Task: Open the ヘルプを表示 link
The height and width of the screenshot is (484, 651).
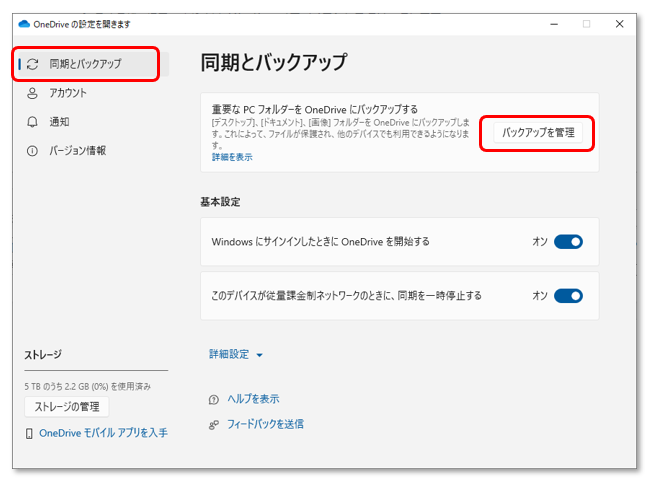Action: pyautogui.click(x=253, y=399)
